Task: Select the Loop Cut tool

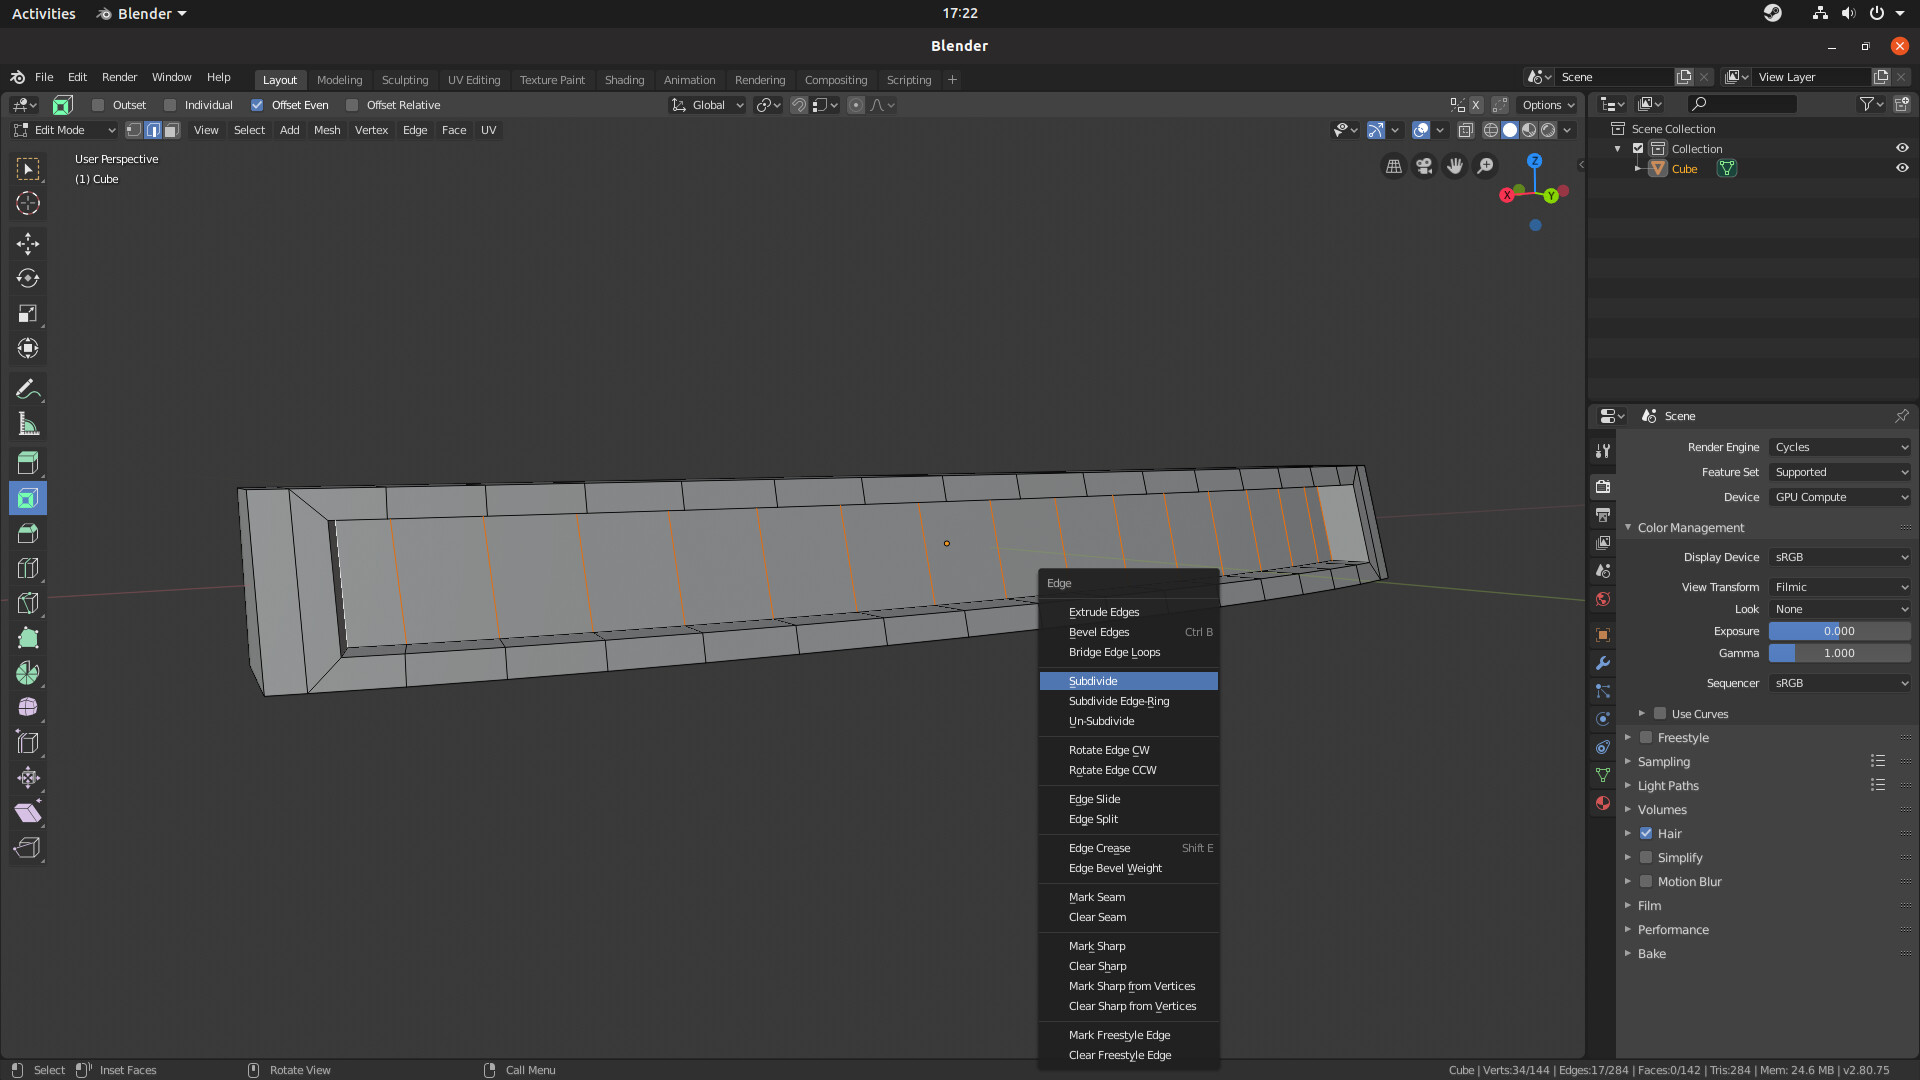Action: (x=28, y=568)
